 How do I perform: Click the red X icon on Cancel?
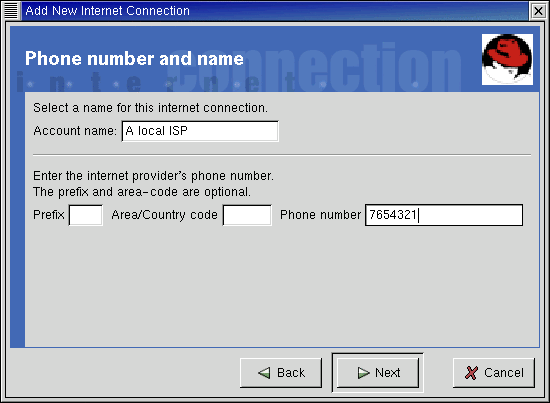coord(471,373)
